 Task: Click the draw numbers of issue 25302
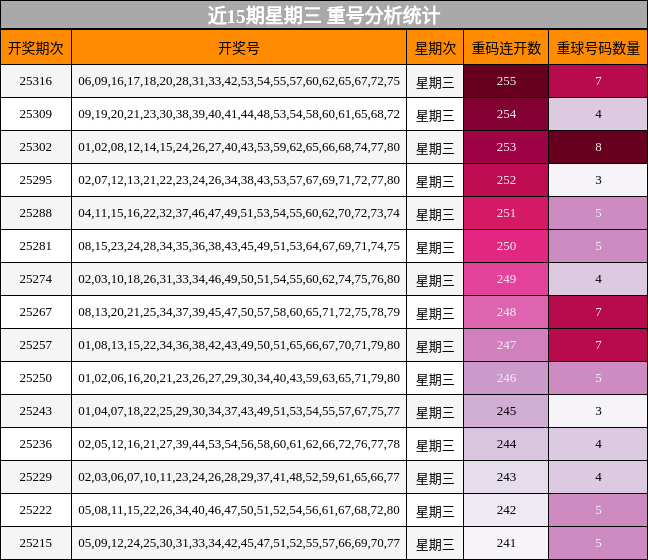pyautogui.click(x=239, y=147)
